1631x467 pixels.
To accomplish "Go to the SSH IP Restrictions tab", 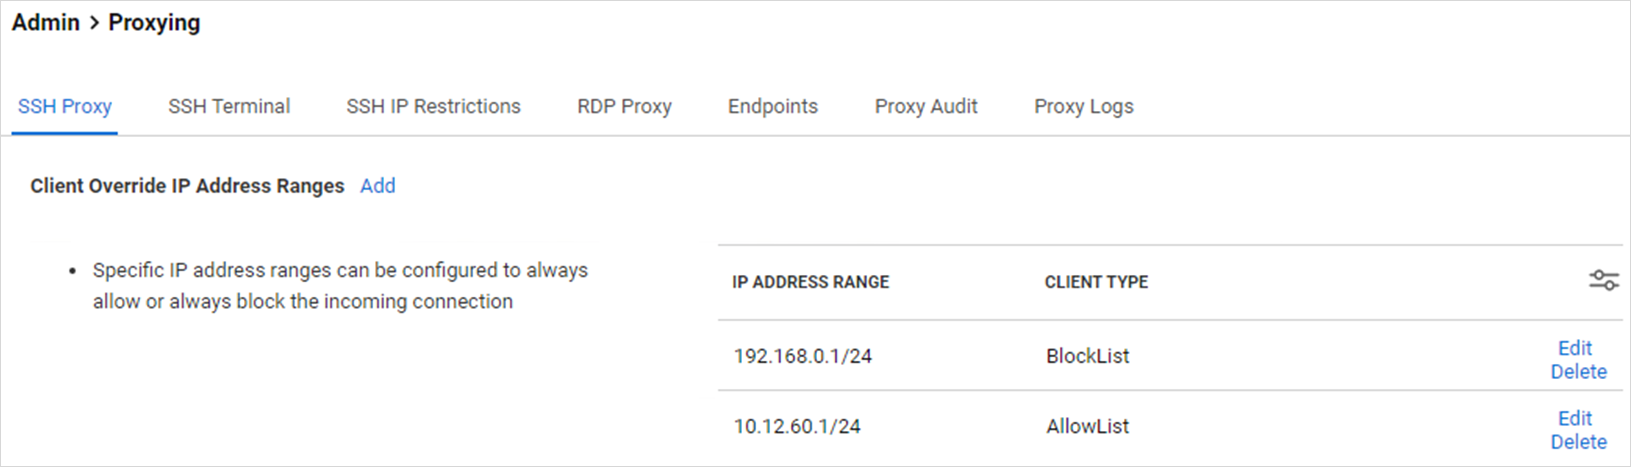I will (433, 107).
